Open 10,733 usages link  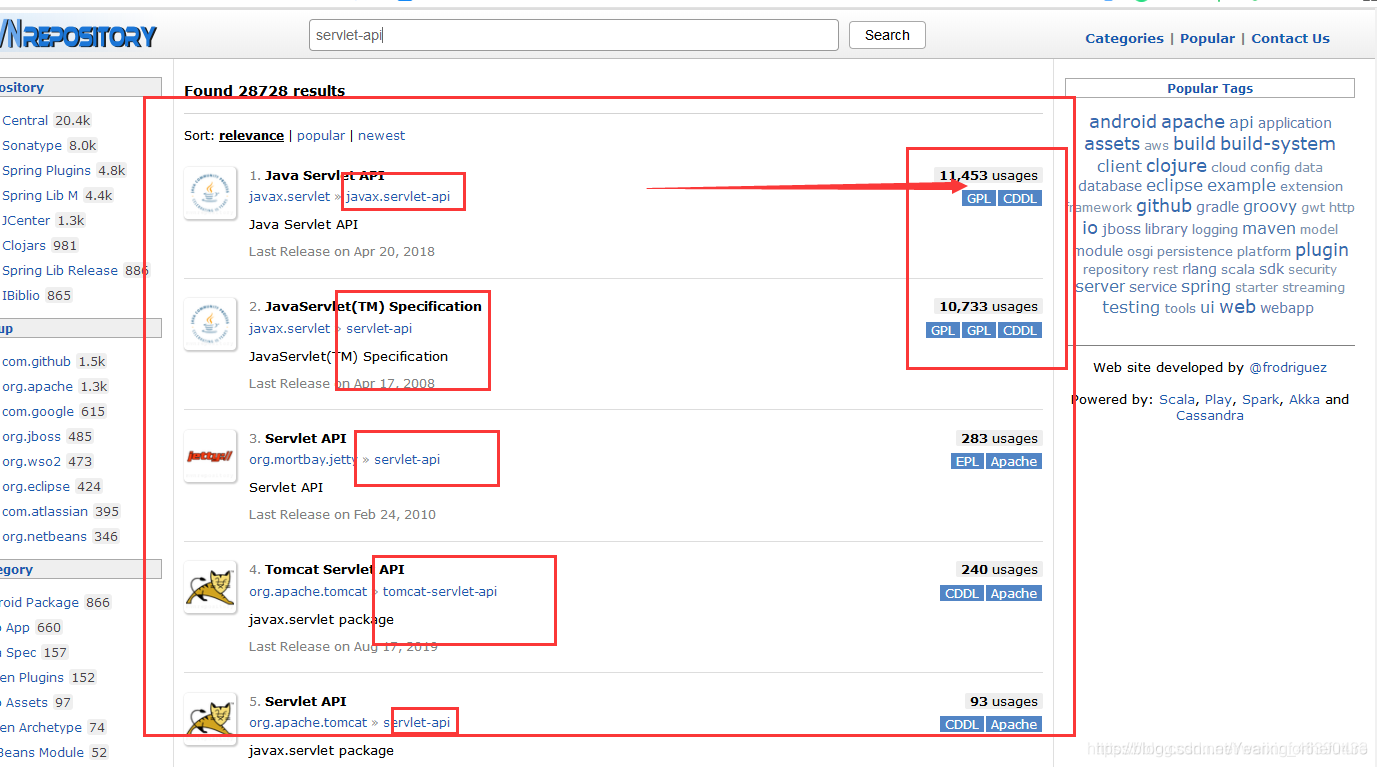(x=988, y=306)
